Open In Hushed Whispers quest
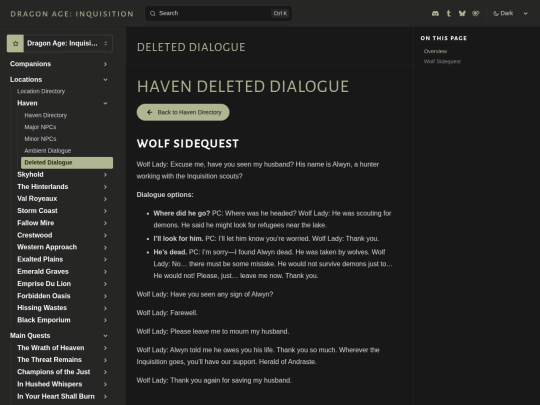 click(50, 384)
